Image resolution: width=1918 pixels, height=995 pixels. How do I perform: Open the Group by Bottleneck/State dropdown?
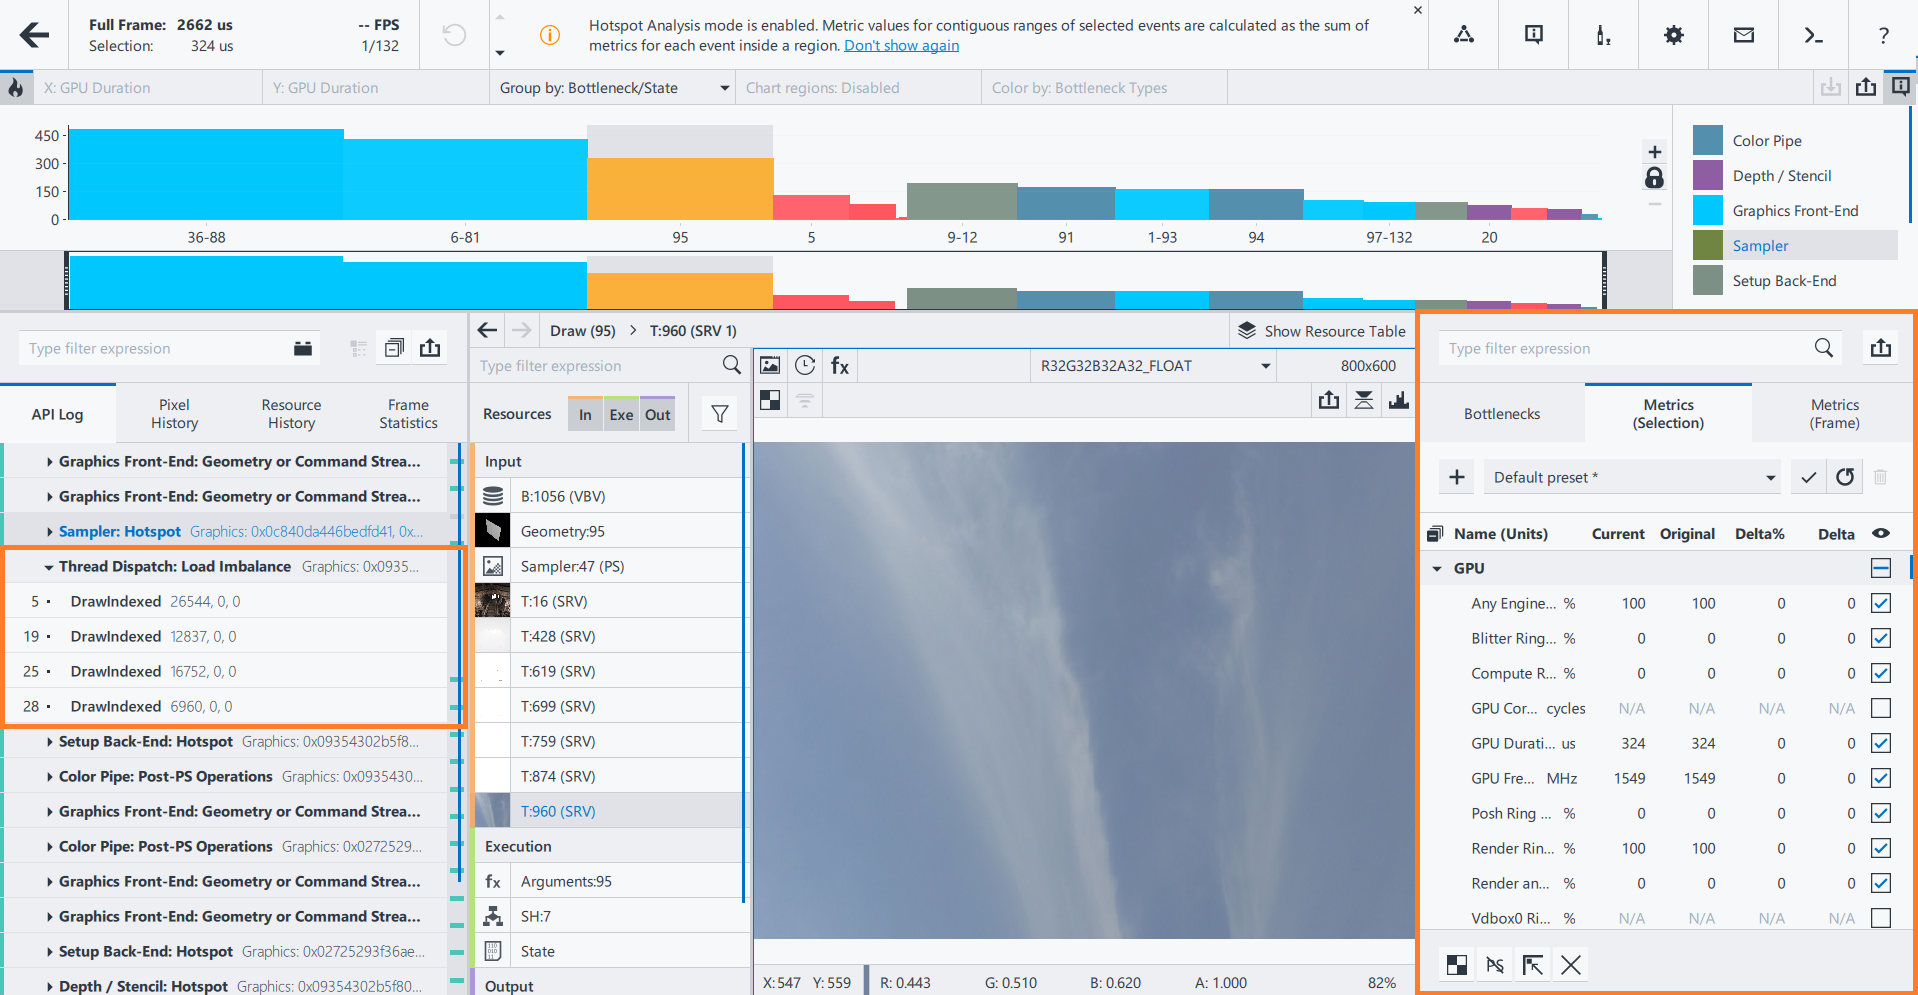tap(614, 88)
